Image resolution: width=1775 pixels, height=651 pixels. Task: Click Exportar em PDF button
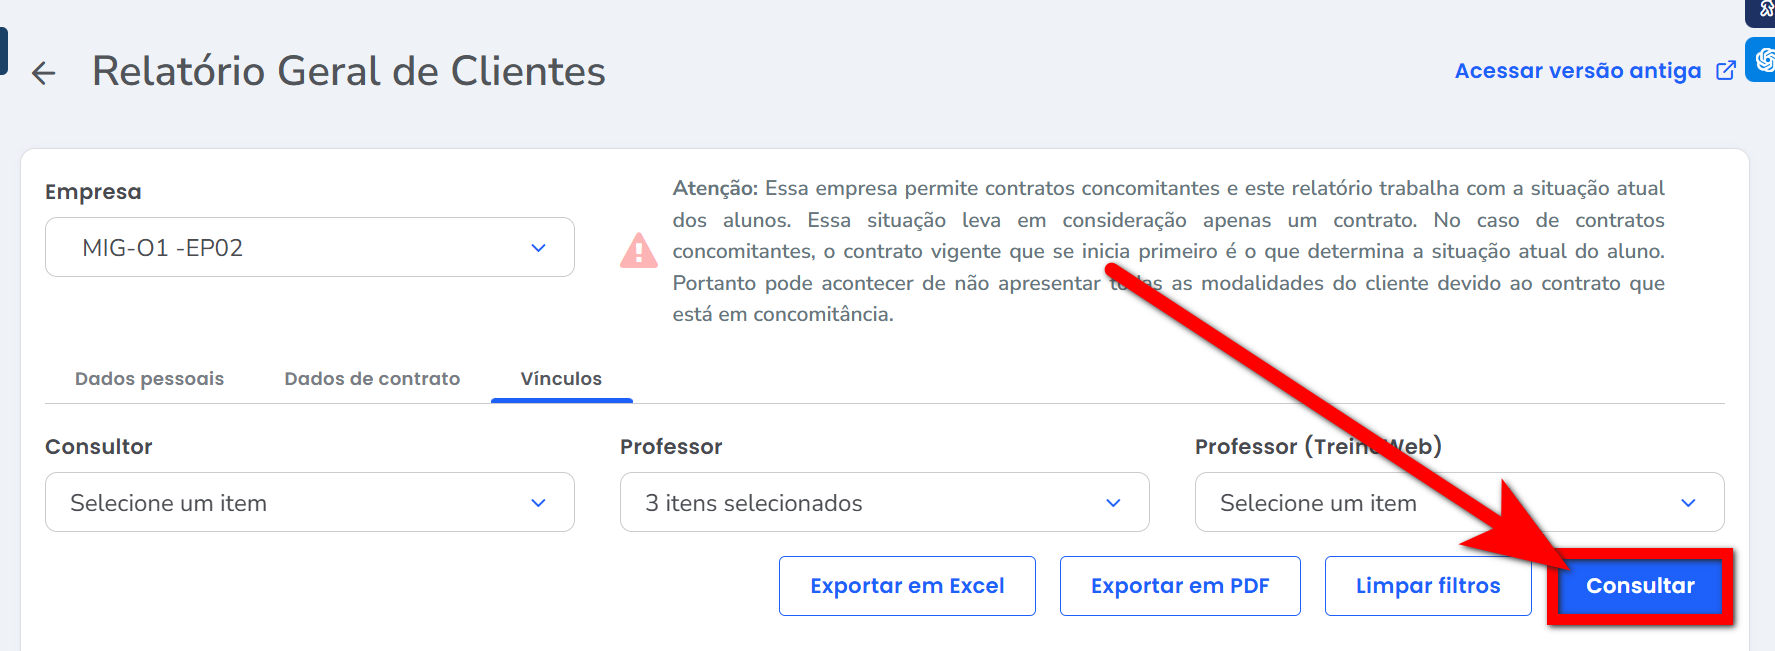(1180, 586)
